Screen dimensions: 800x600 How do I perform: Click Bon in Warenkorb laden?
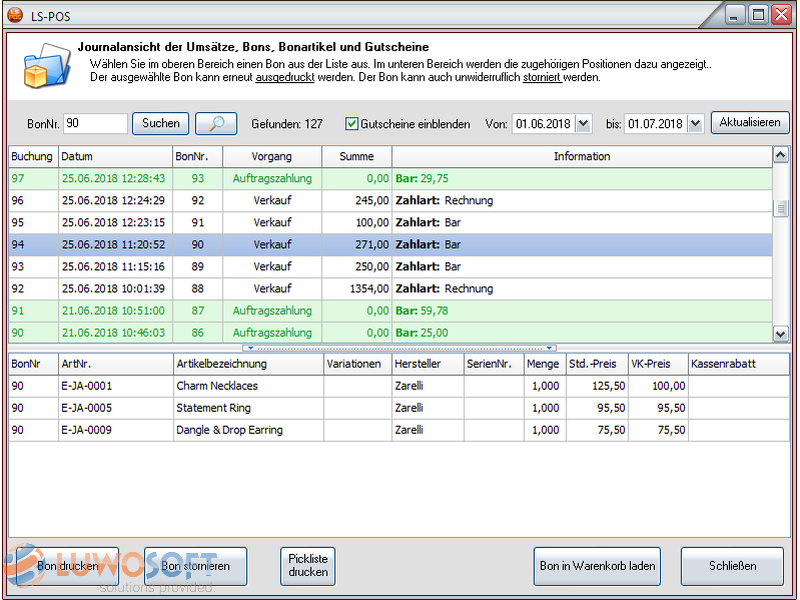[598, 566]
